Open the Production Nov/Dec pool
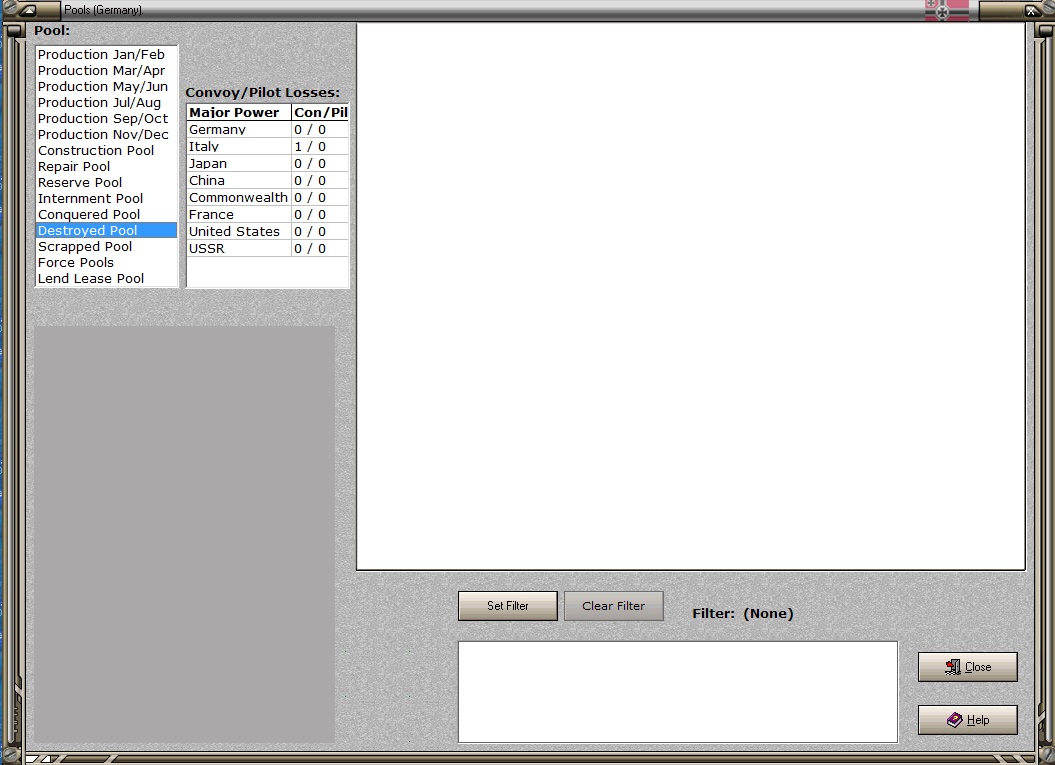Screen dimensions: 1055x765 pos(106,135)
